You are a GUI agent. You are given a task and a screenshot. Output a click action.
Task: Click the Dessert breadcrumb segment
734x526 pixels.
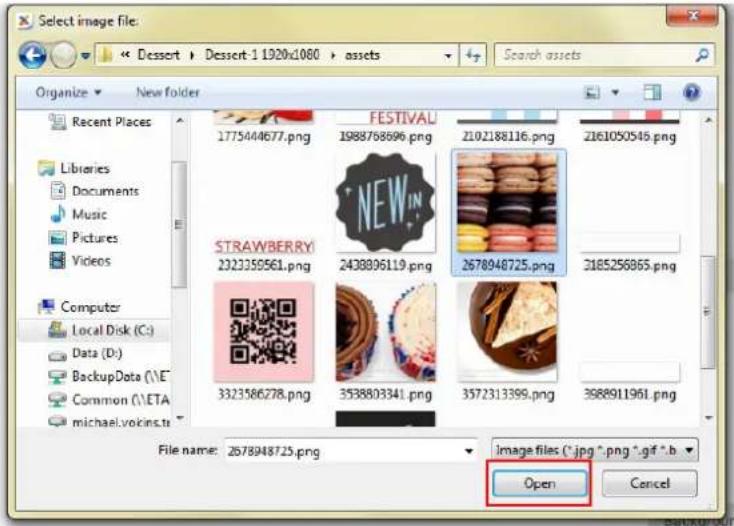(158, 55)
